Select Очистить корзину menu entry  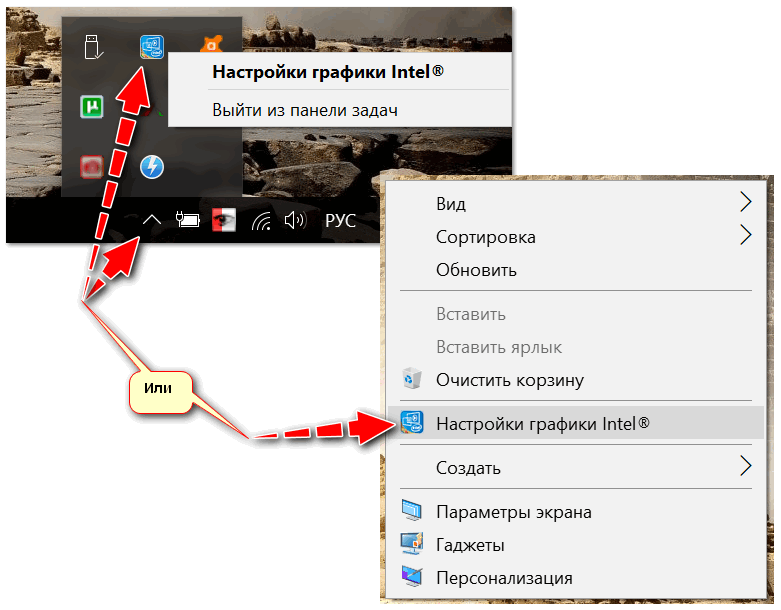pos(576,380)
